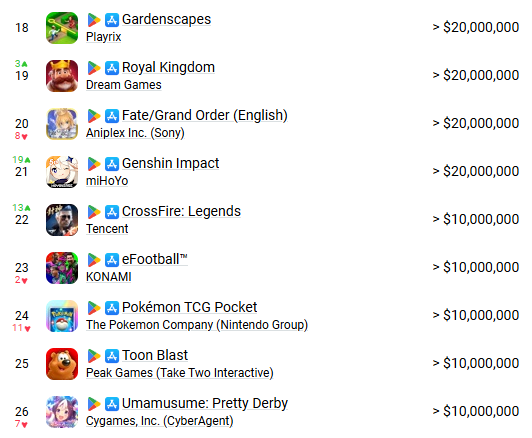The image size is (532, 438).
Task: Click the Genshin Impact character icon thumbnail
Action: pos(62,172)
